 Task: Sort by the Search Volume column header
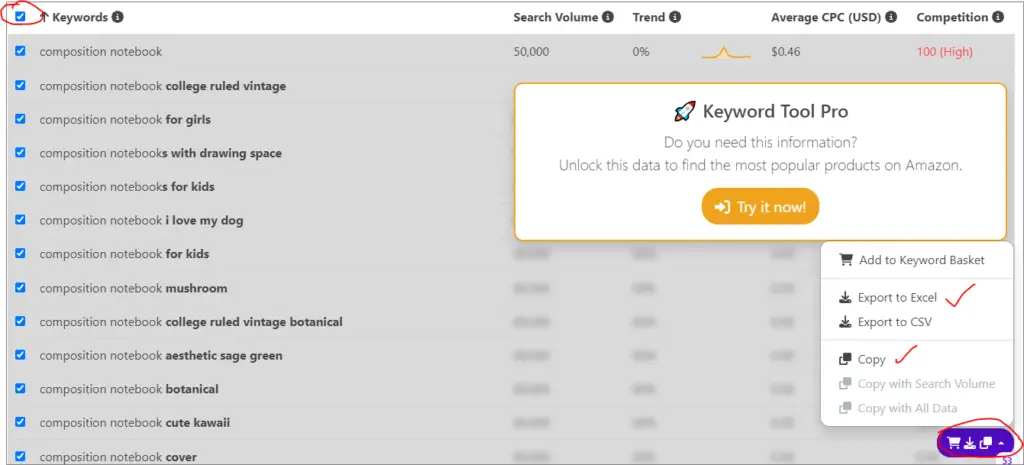tap(556, 18)
